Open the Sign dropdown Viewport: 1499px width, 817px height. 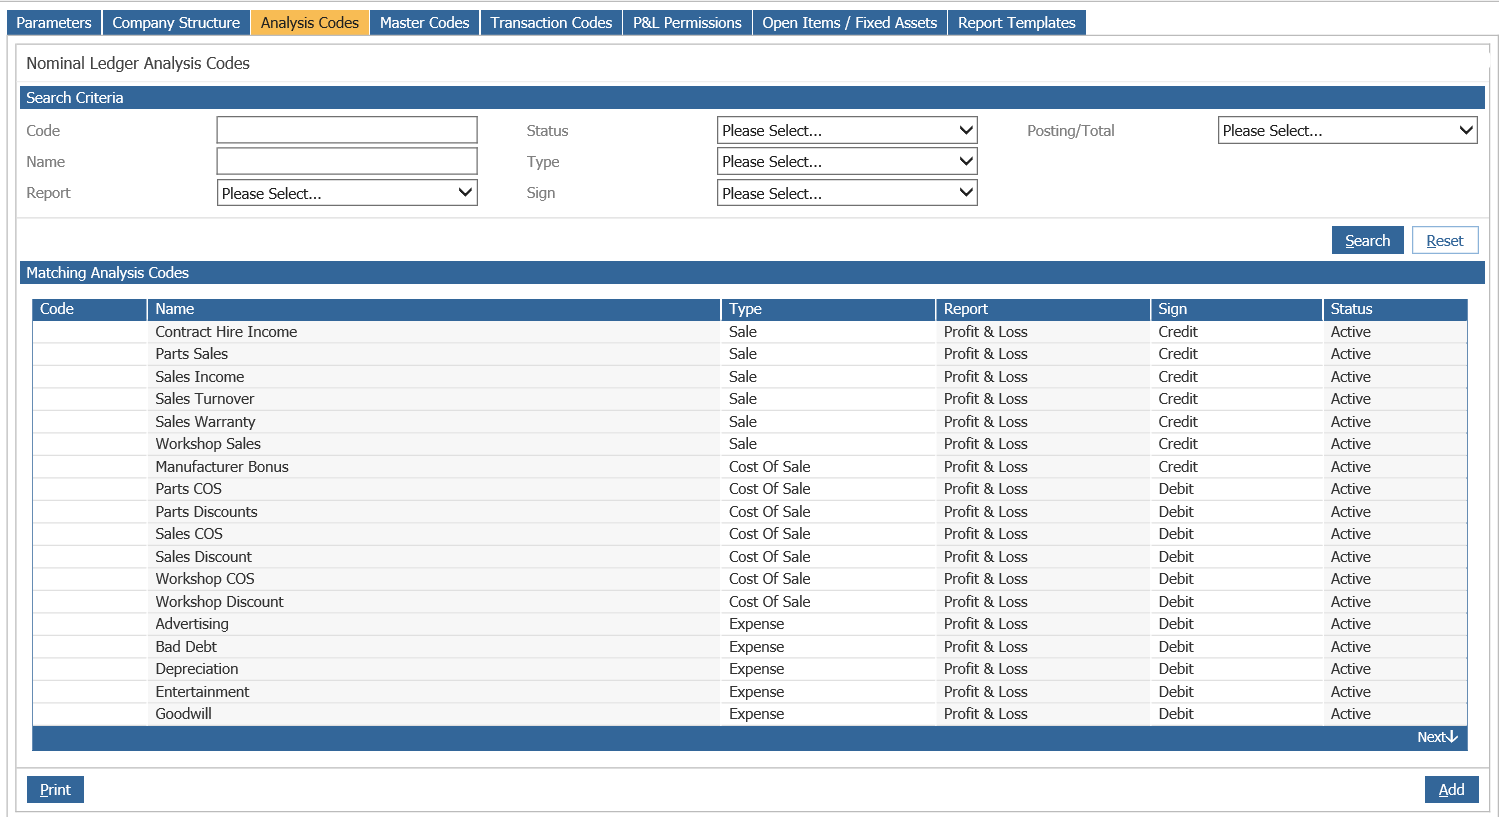coord(846,192)
